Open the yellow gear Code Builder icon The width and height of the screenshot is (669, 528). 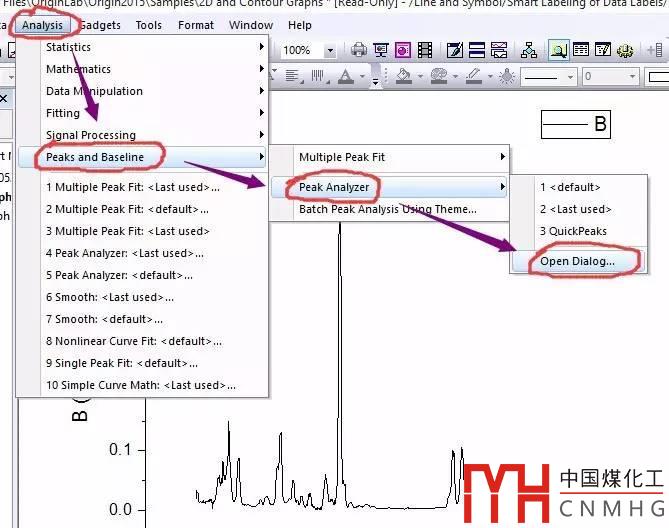point(625,50)
